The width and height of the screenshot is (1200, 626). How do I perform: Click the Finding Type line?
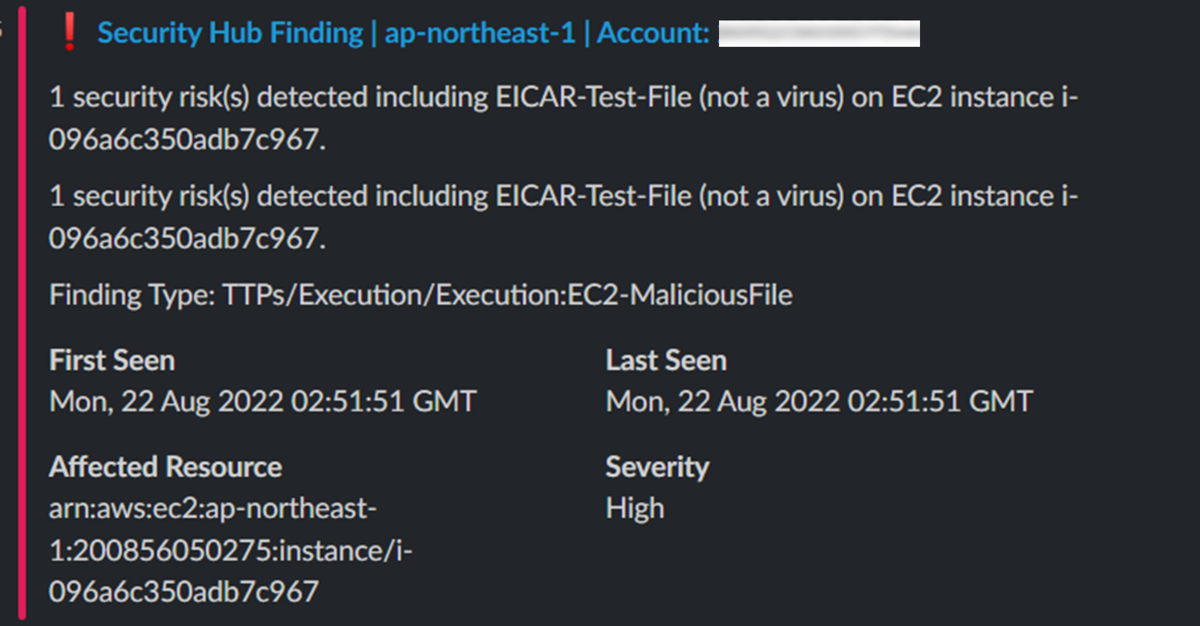click(x=420, y=295)
